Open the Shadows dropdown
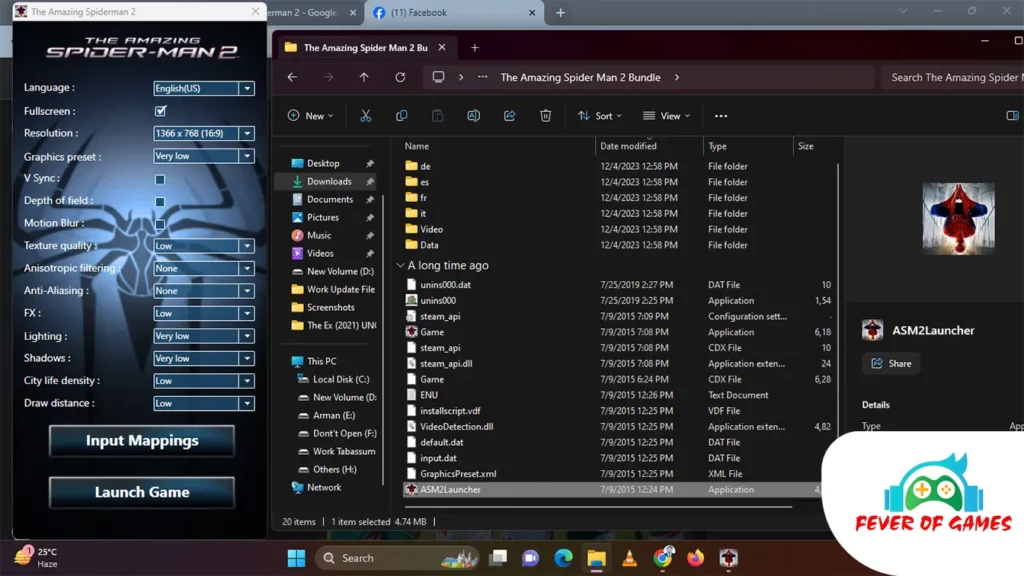The height and width of the screenshot is (576, 1024). click(204, 359)
